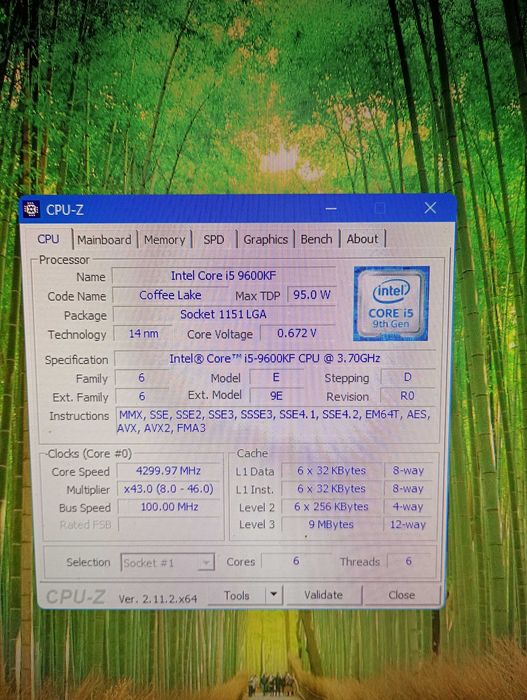Switch to the SPD tab
Screen dimensions: 527x700
tap(214, 239)
